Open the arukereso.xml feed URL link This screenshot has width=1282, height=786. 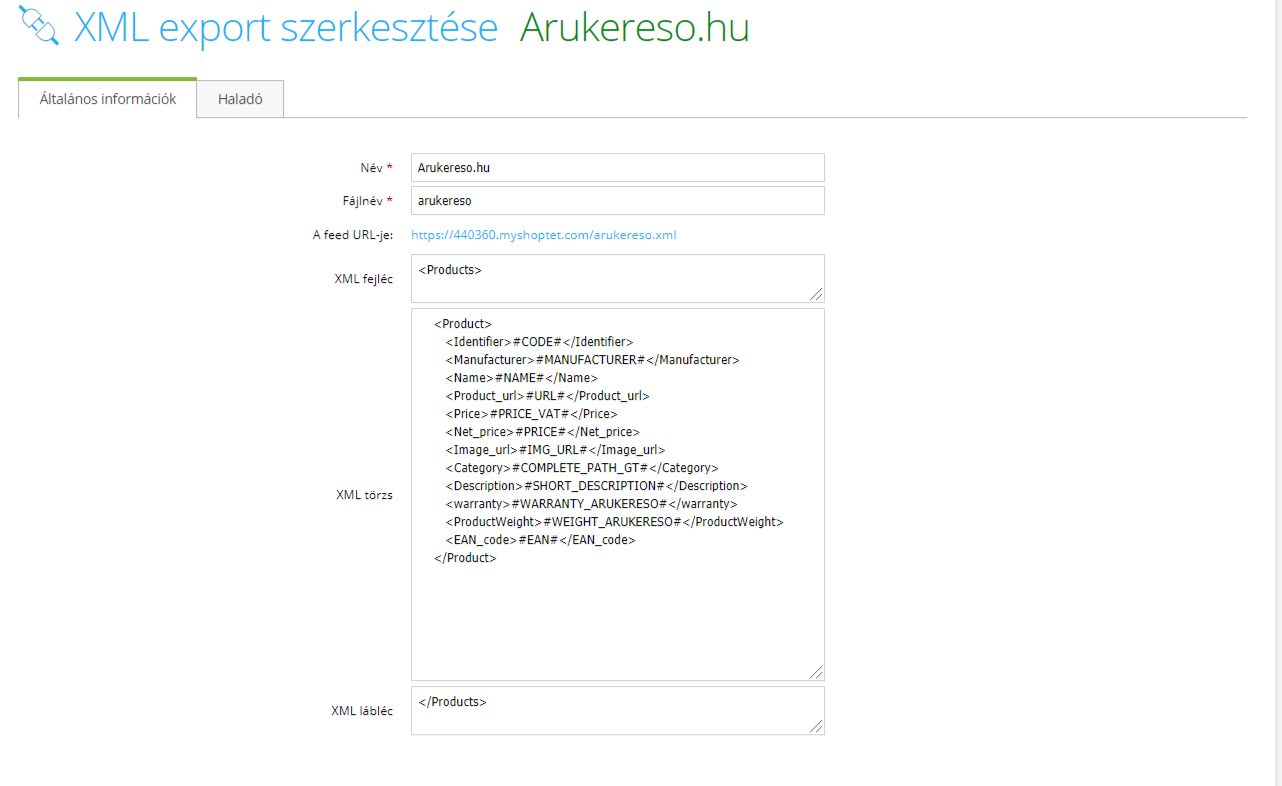pos(544,236)
